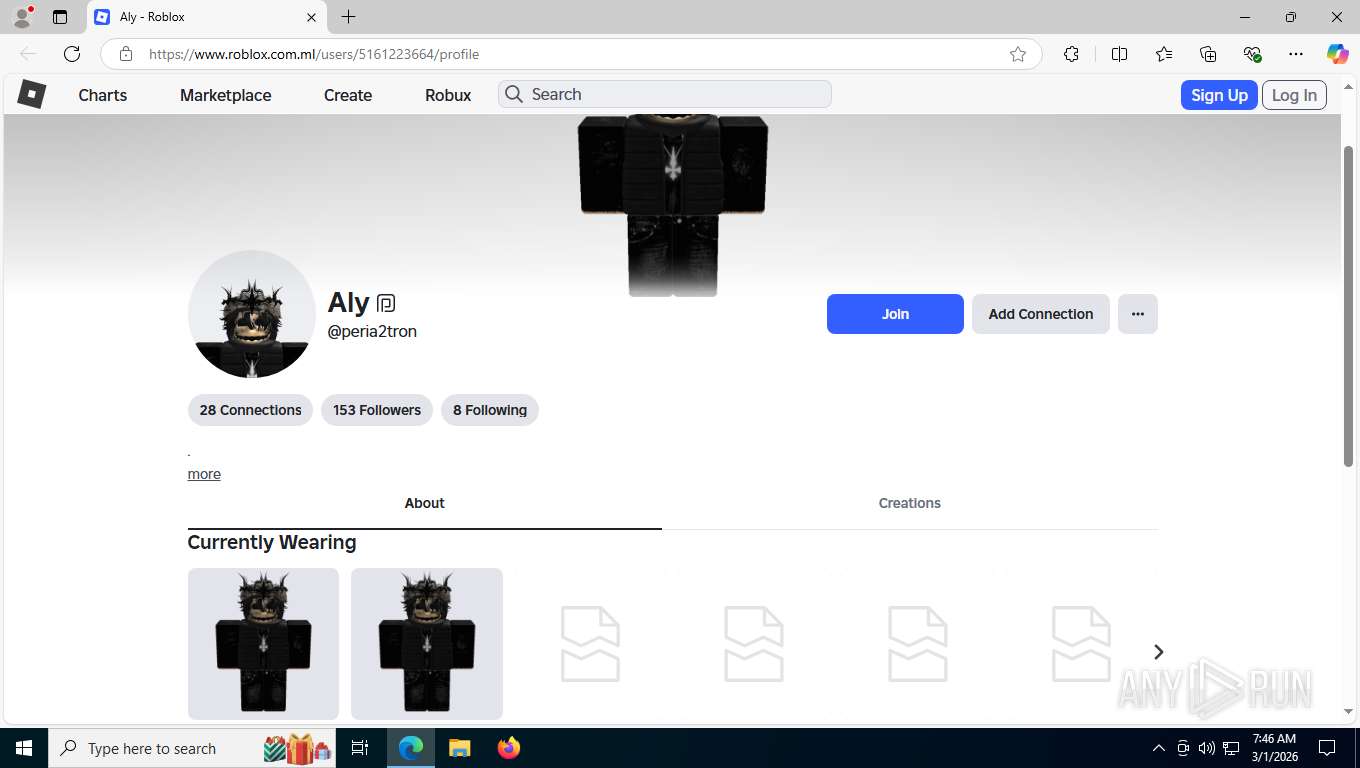Image resolution: width=1360 pixels, height=768 pixels.
Task: Go to the Create page
Action: pyautogui.click(x=348, y=95)
